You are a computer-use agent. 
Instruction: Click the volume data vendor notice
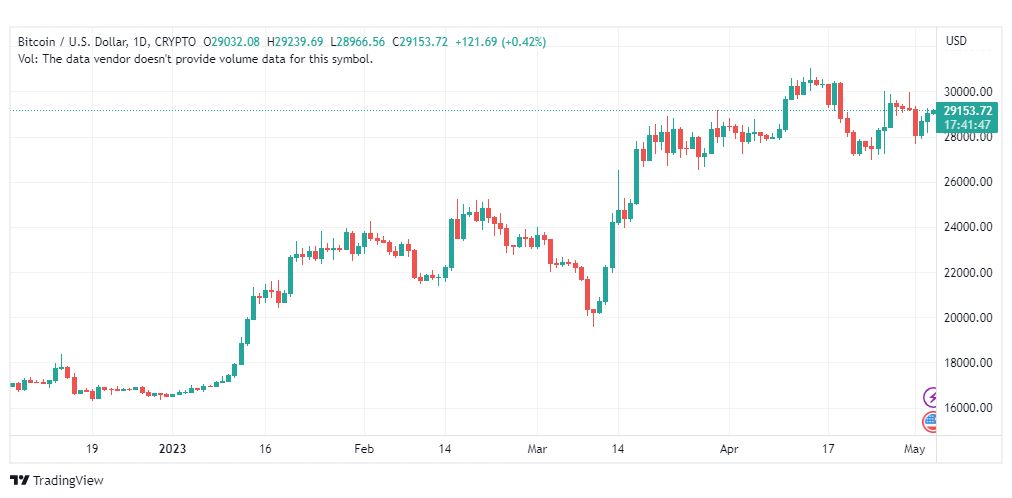coord(196,59)
